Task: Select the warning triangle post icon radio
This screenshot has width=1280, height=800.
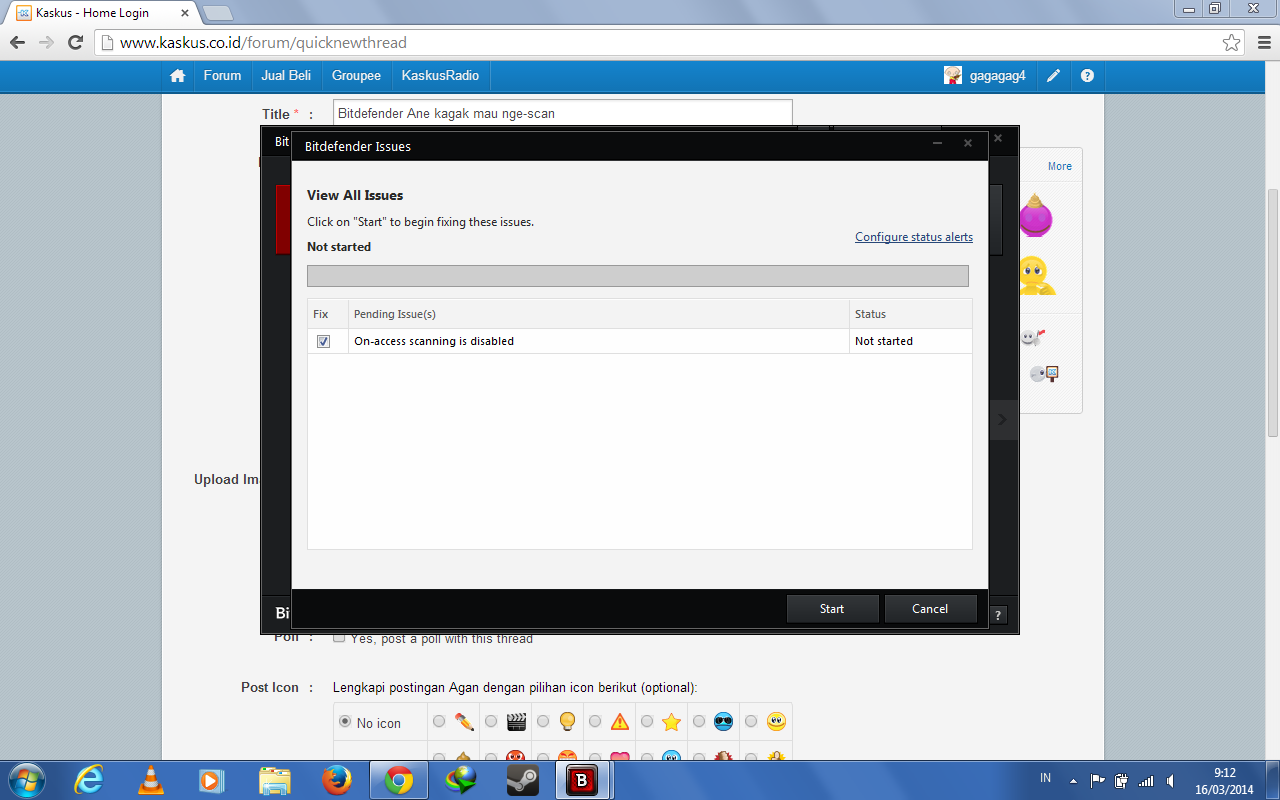Action: click(595, 722)
